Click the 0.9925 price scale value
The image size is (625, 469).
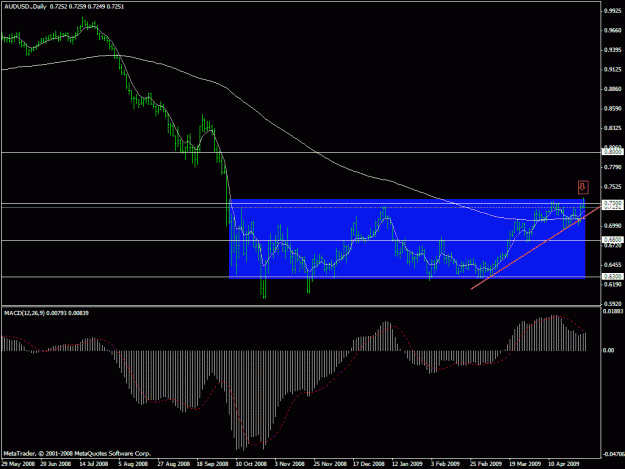(x=613, y=11)
